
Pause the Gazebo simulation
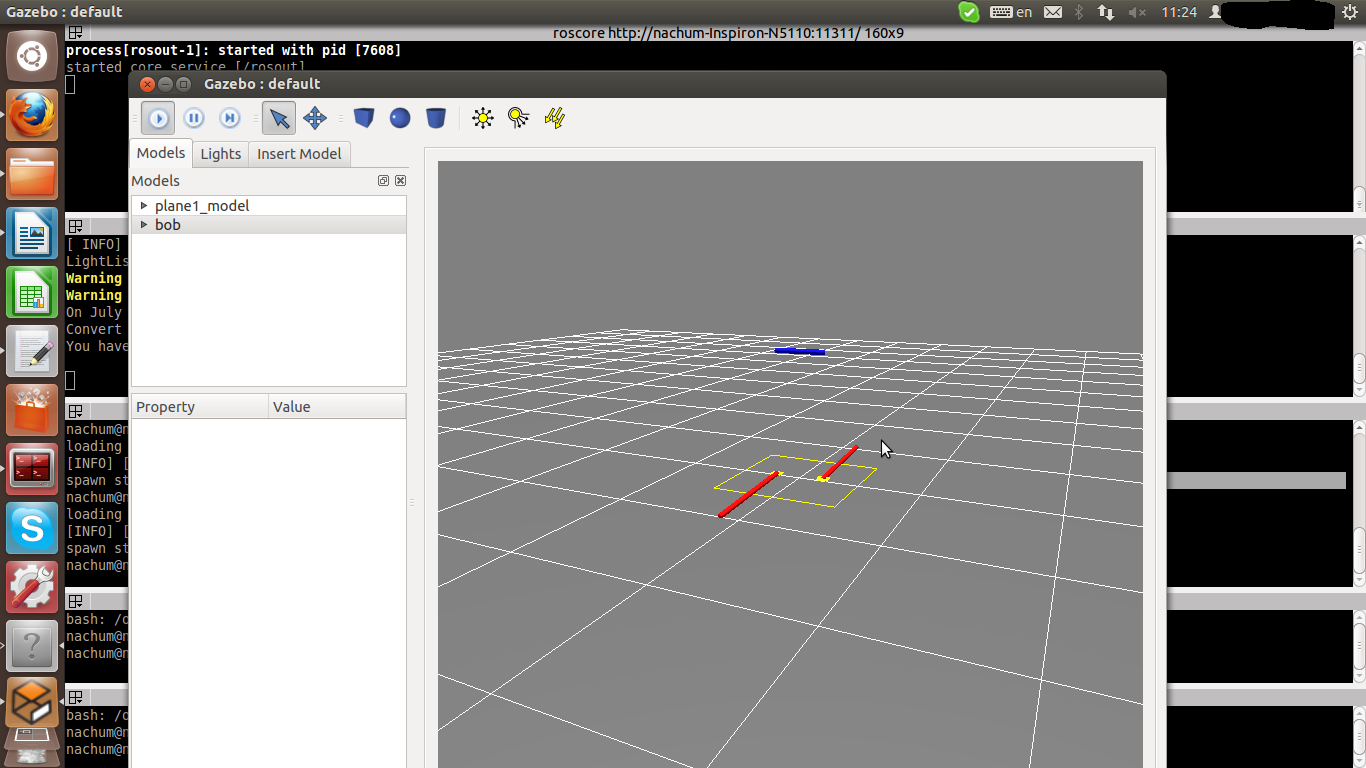(x=194, y=118)
